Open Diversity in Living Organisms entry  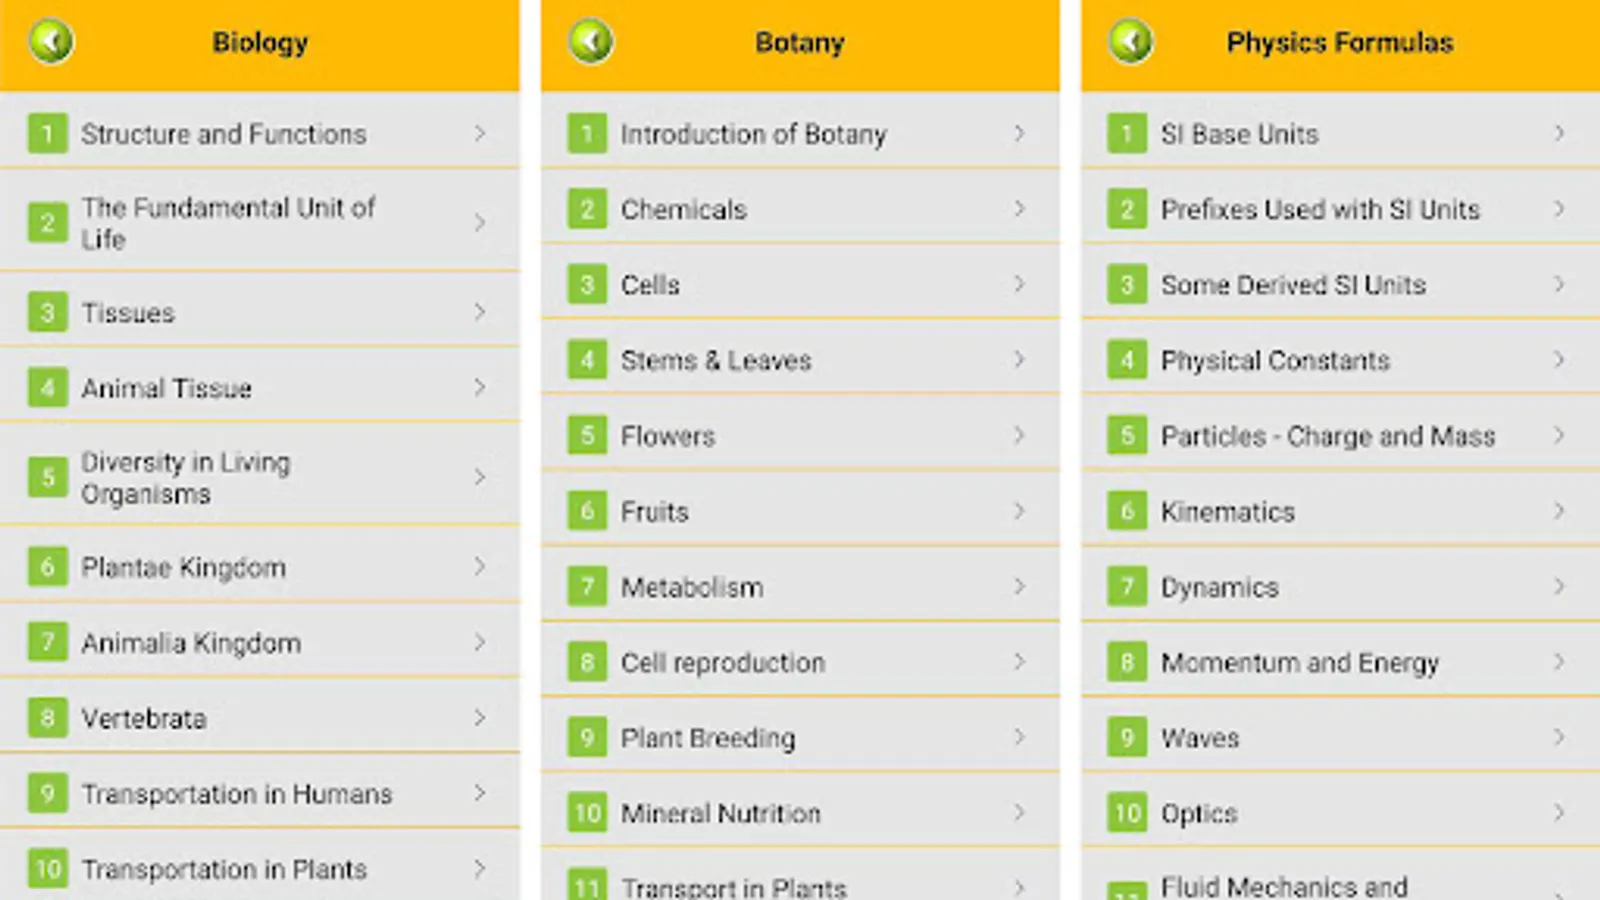pos(186,477)
